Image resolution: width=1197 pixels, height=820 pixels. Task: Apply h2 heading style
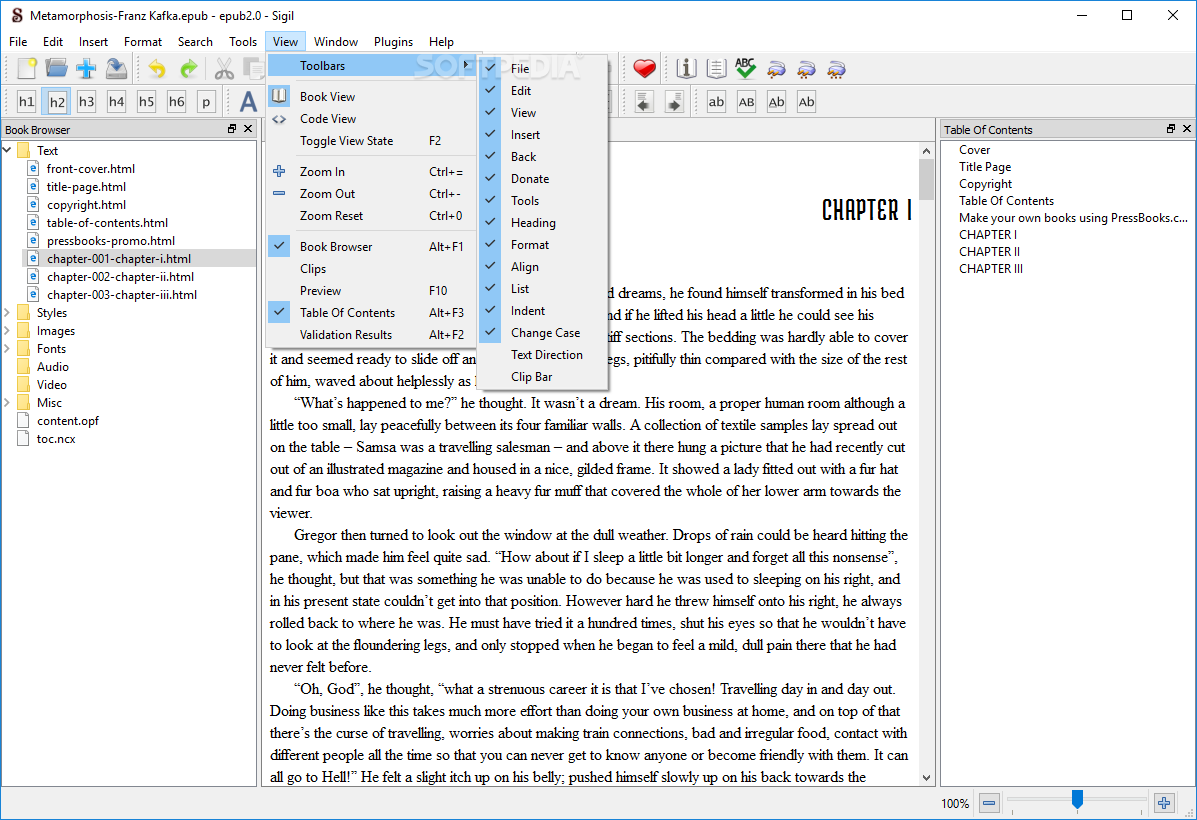tap(56, 102)
